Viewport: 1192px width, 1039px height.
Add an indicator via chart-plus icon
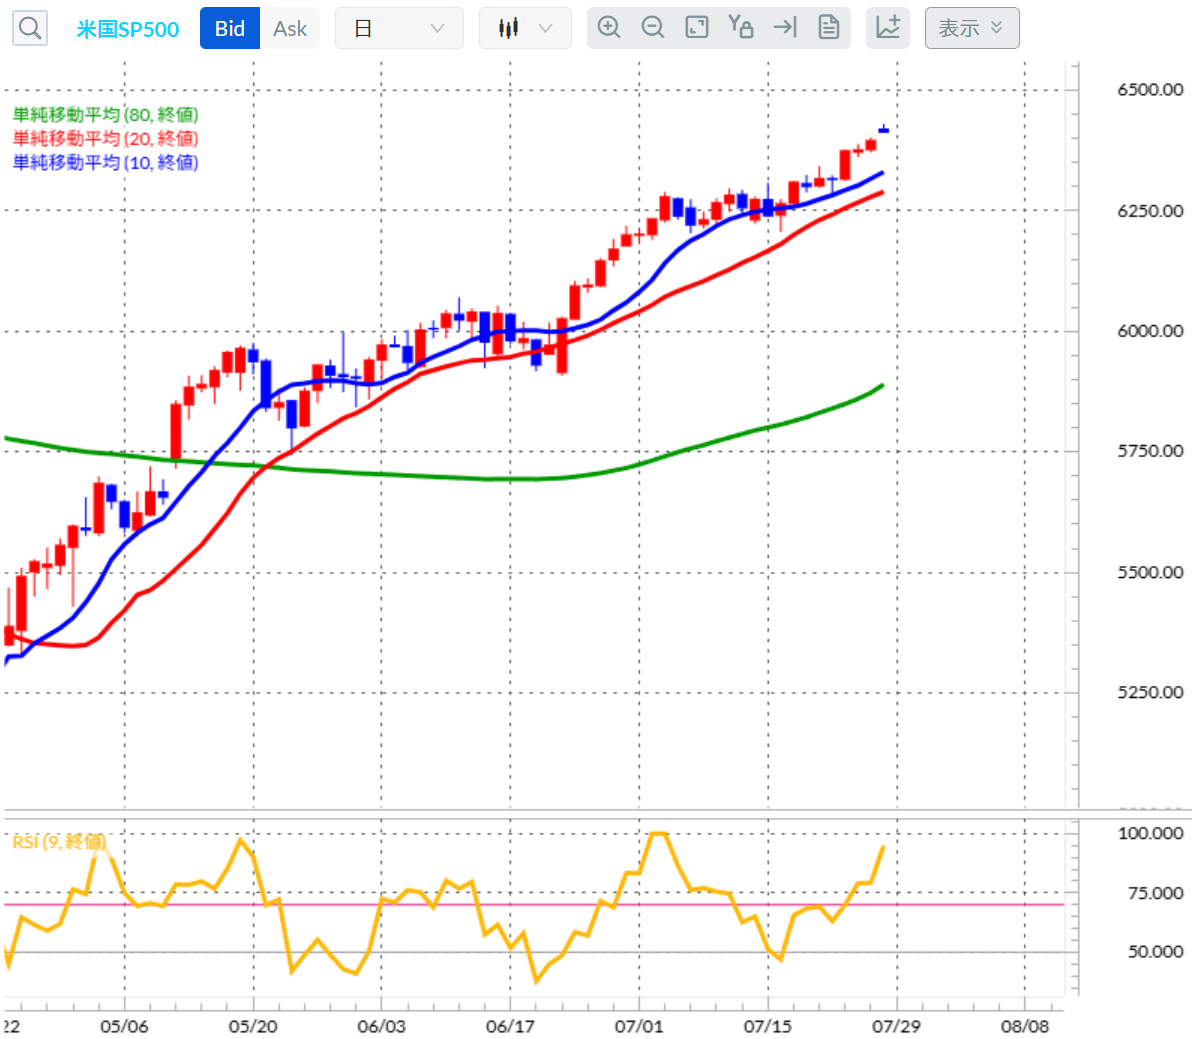888,27
